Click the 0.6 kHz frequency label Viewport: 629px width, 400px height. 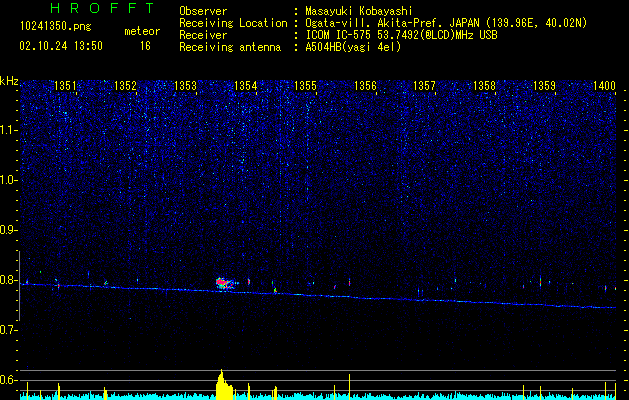(x=8, y=380)
